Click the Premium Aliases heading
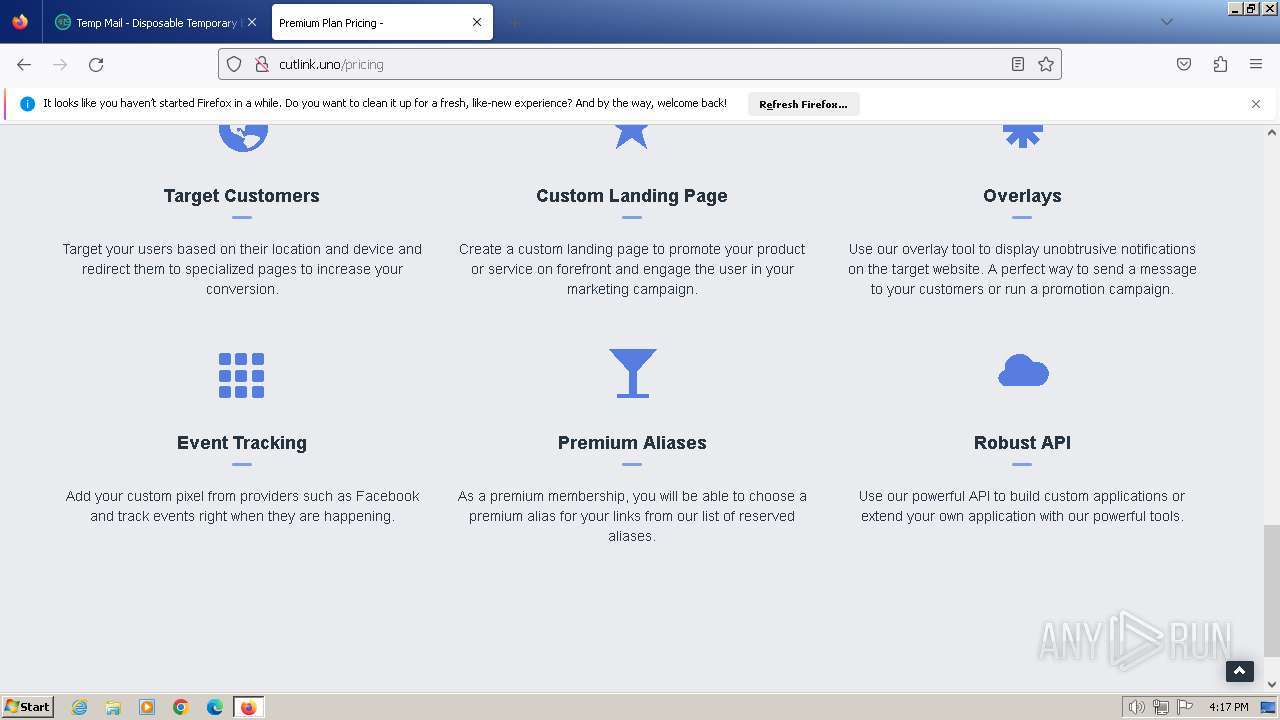The width and height of the screenshot is (1280, 720). tap(632, 443)
